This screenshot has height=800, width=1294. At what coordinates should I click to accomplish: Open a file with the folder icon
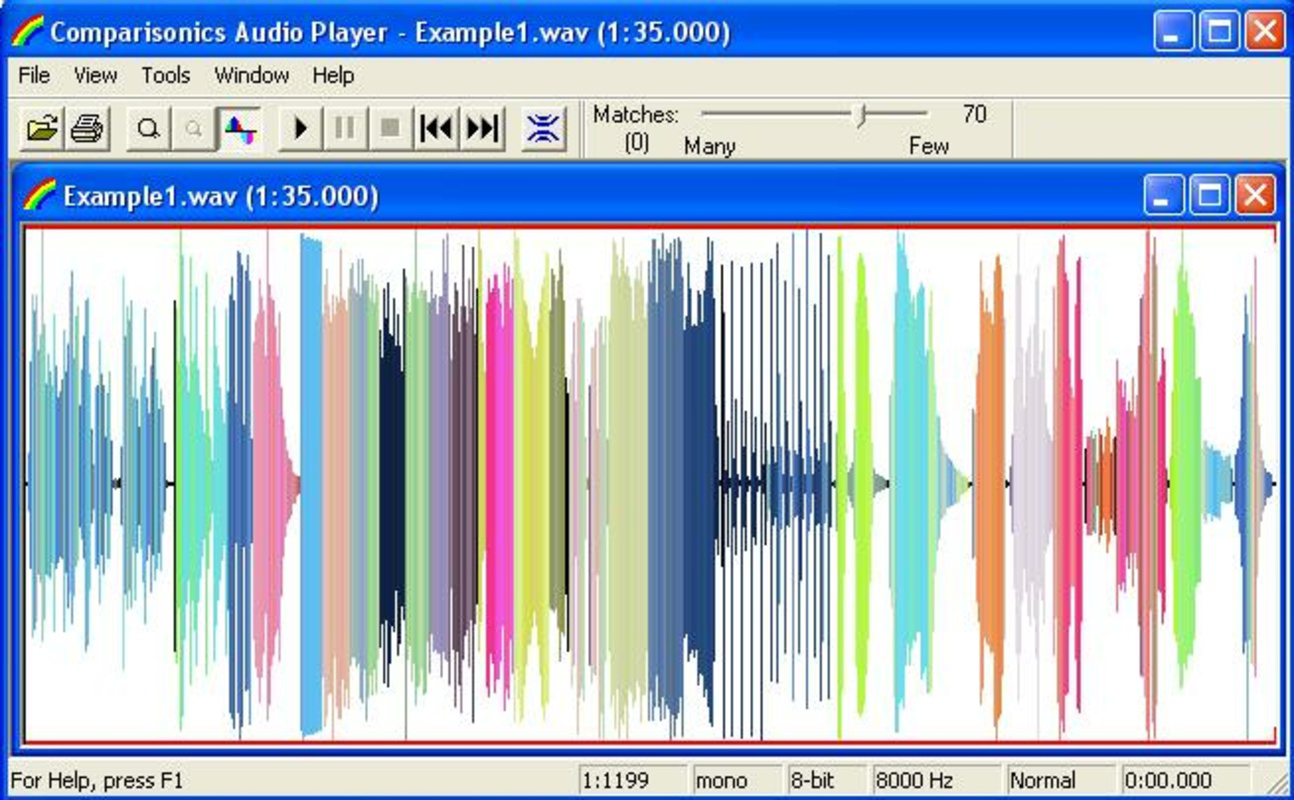(x=42, y=129)
